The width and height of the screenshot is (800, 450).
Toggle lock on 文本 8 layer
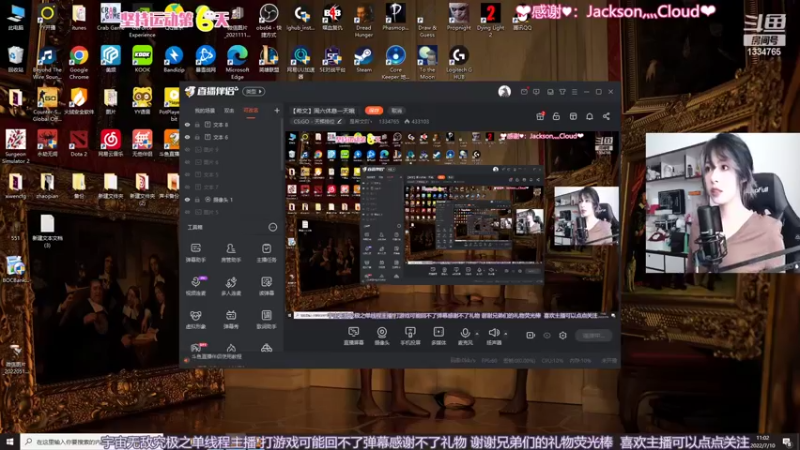197,124
